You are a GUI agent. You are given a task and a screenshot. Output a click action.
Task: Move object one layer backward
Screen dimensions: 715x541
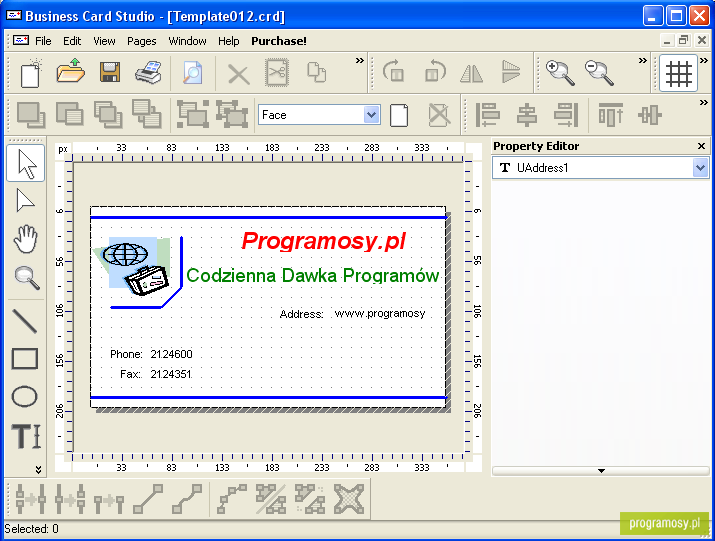coord(146,114)
